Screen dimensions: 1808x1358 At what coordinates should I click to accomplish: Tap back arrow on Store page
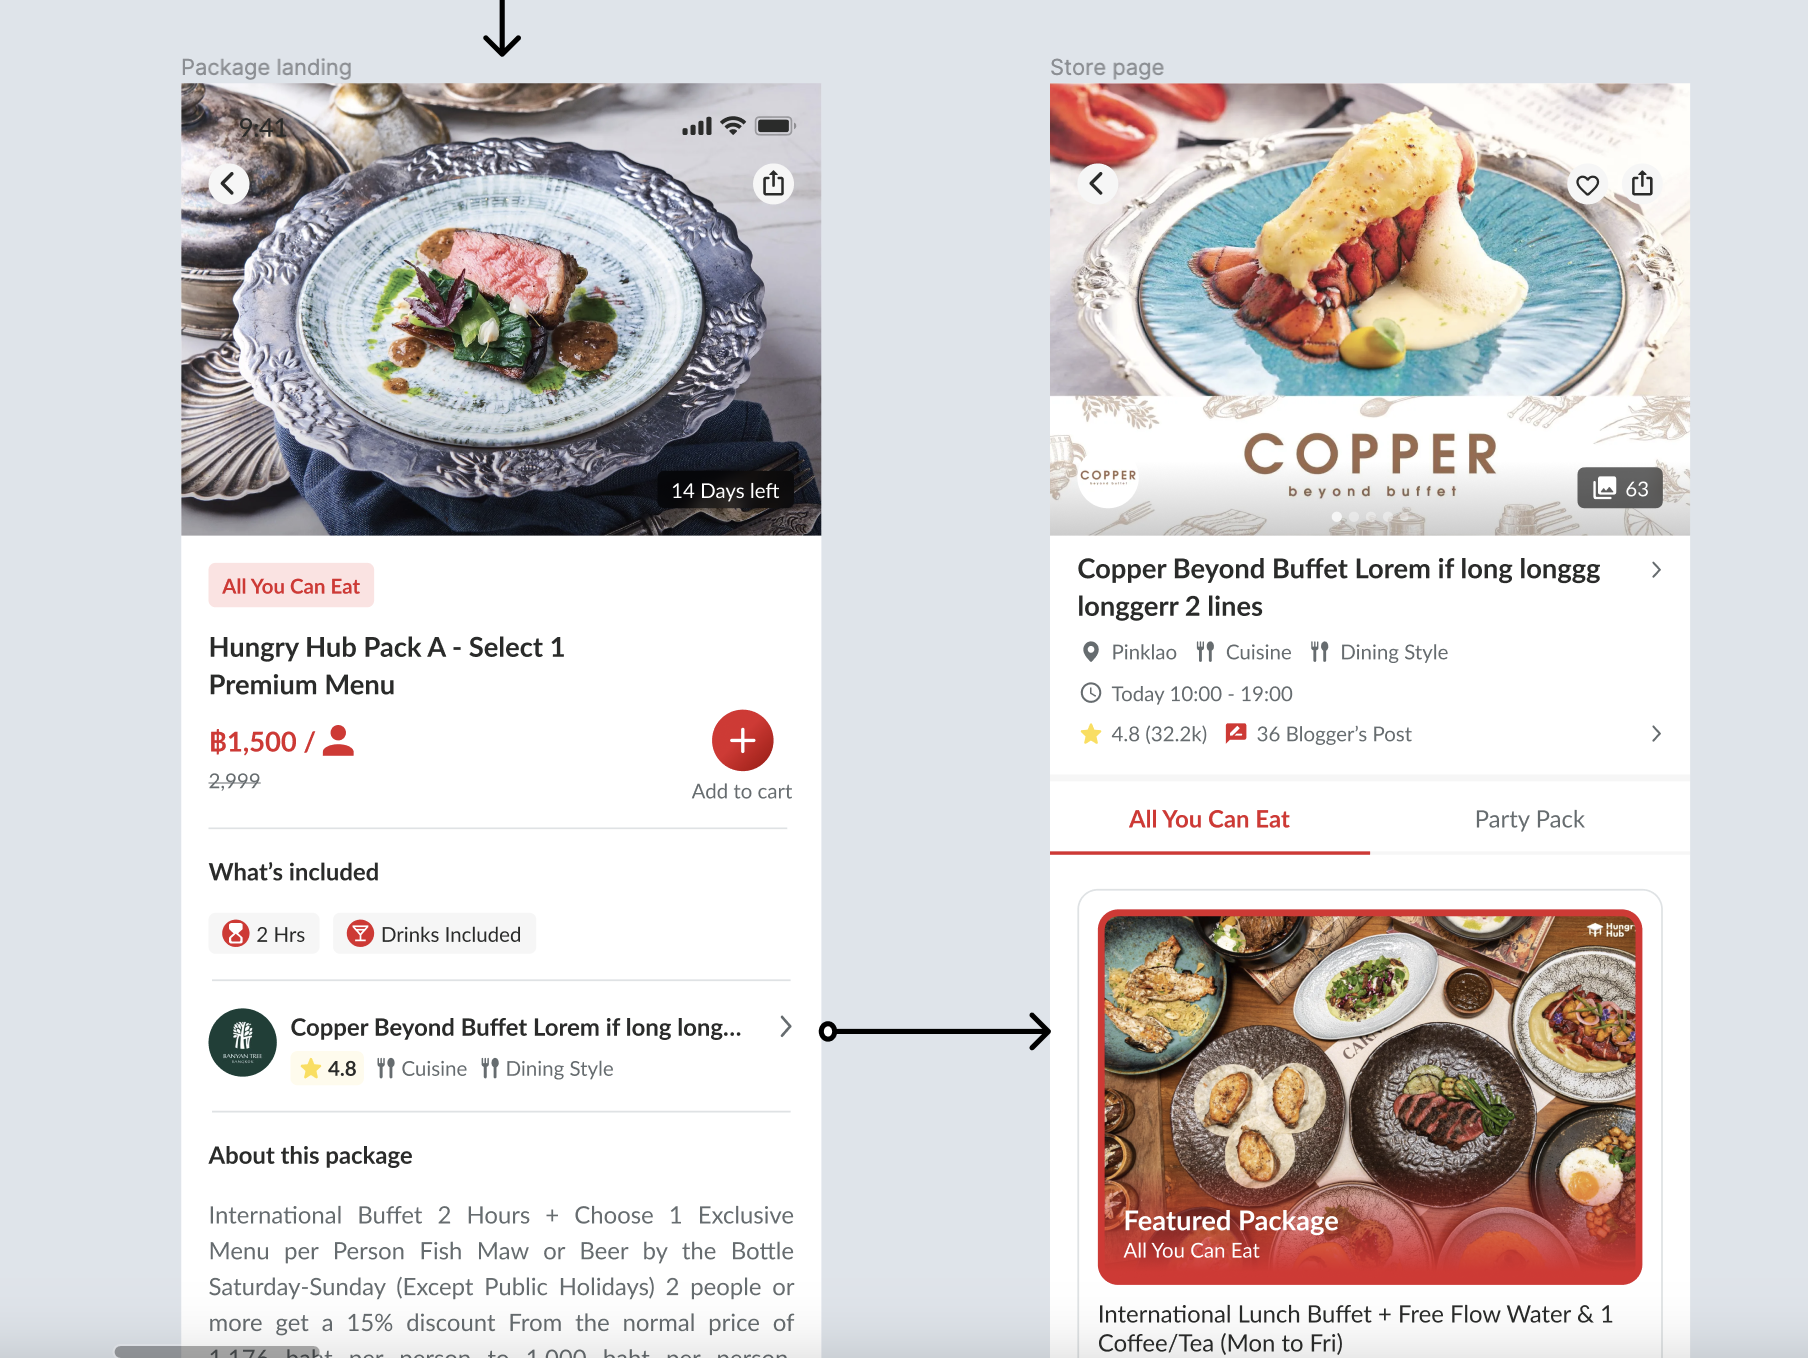pyautogui.click(x=1097, y=184)
